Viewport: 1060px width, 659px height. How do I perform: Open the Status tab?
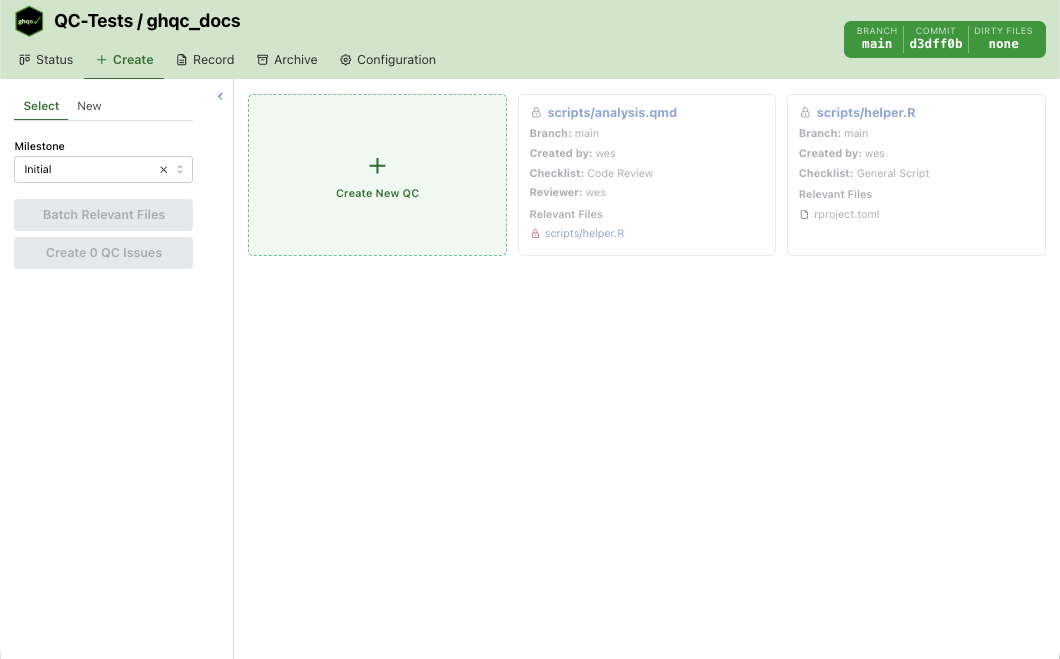[46, 60]
